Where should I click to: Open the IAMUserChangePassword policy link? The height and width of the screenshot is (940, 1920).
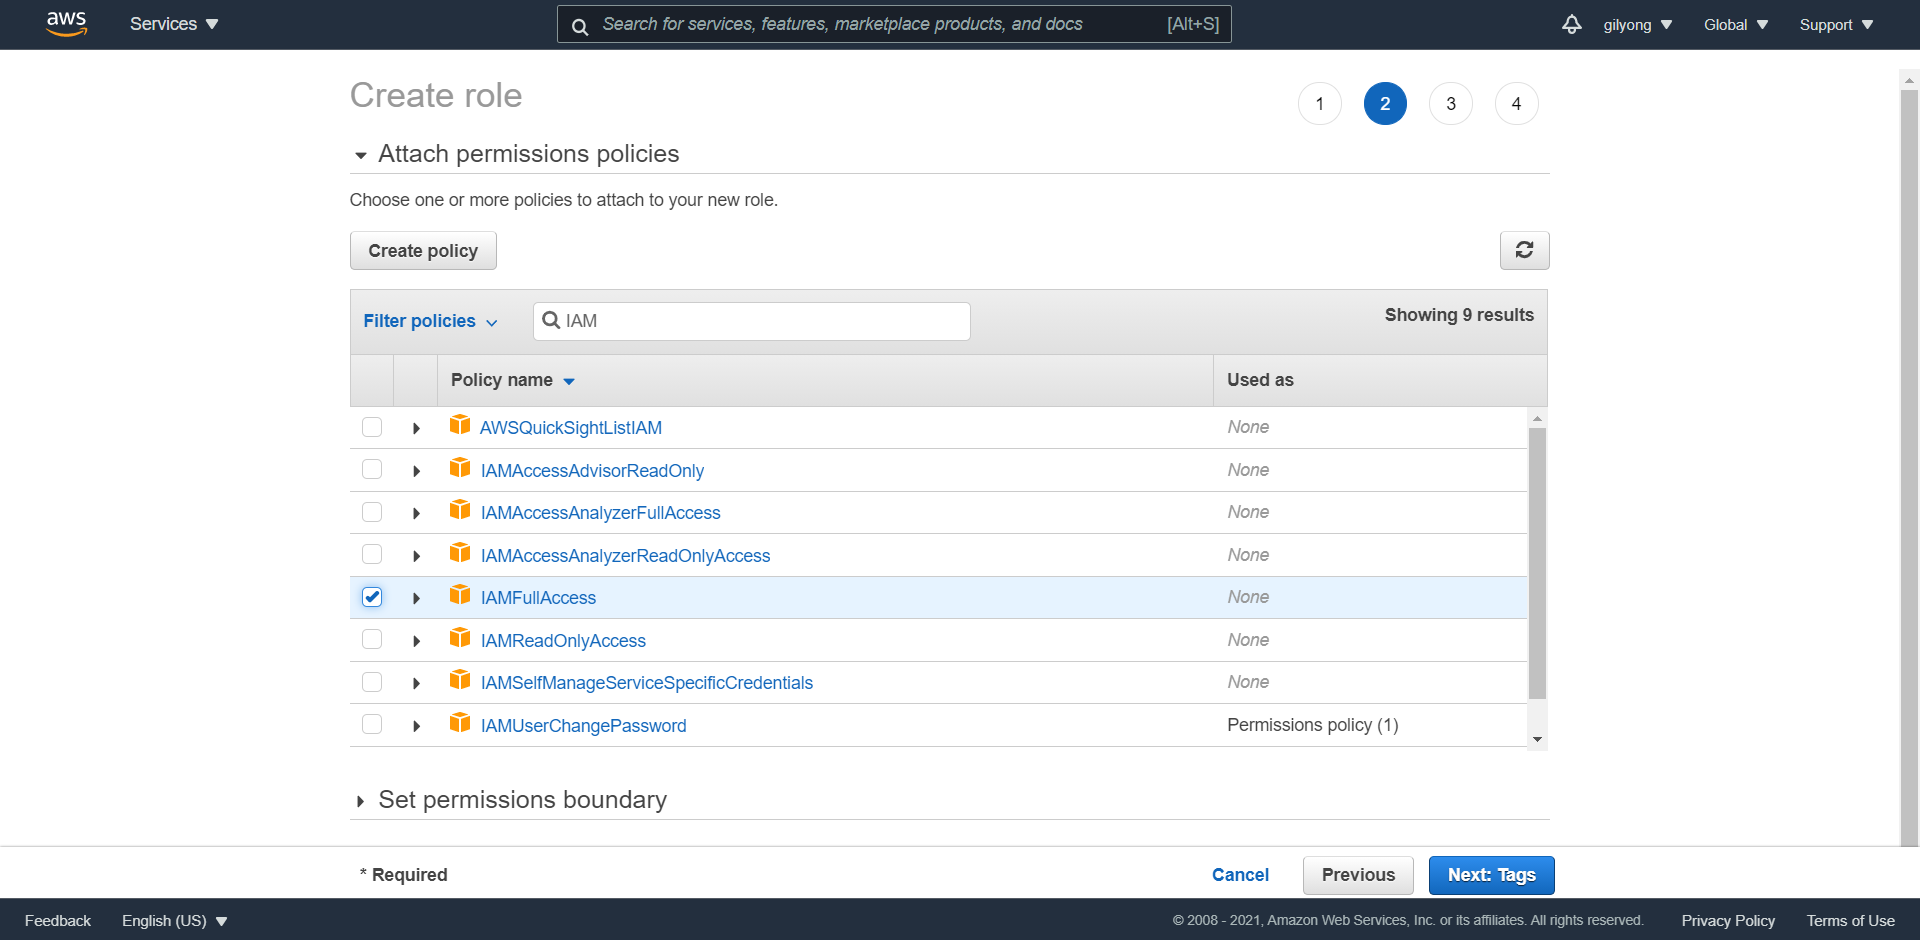click(583, 726)
